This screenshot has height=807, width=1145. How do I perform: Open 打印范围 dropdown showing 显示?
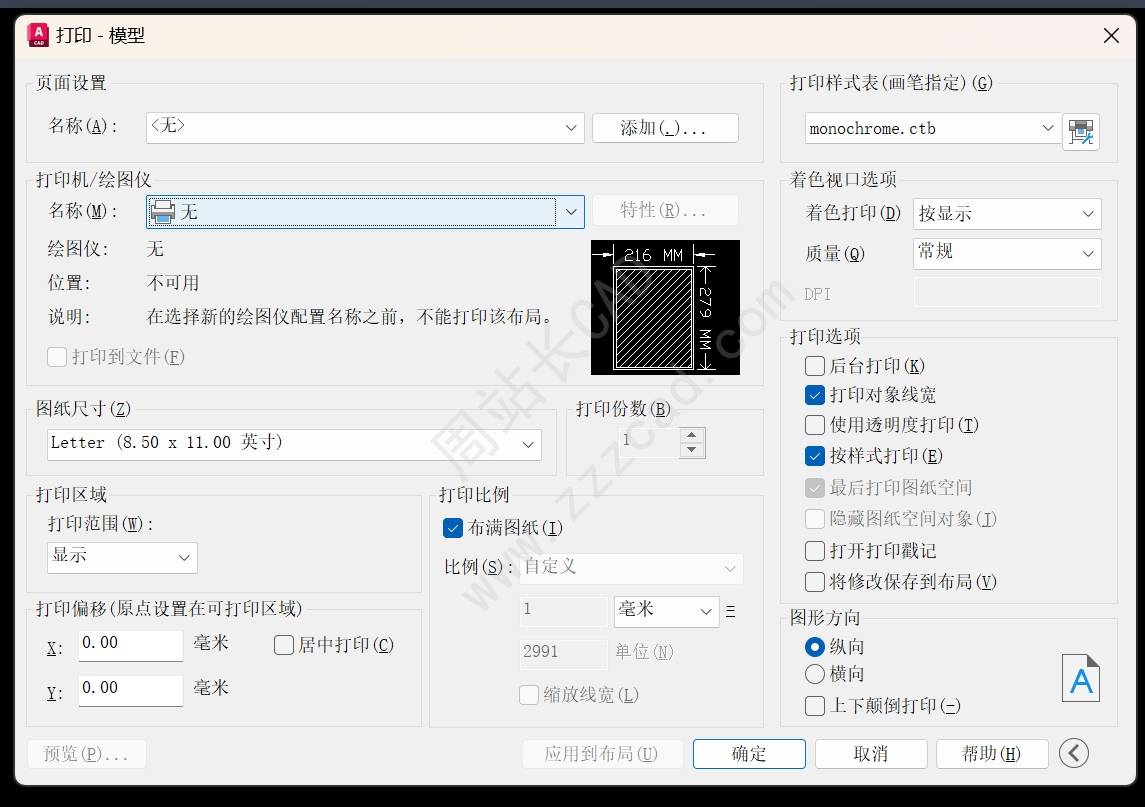coord(122,557)
